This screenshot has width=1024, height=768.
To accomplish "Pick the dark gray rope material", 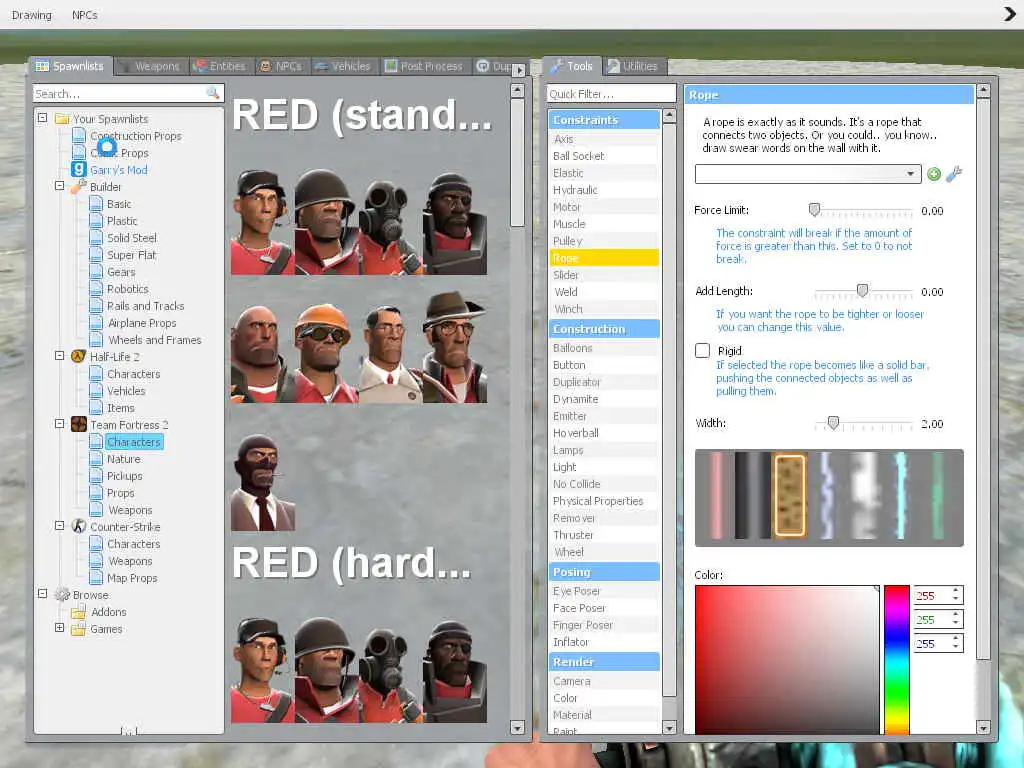I will tap(752, 496).
